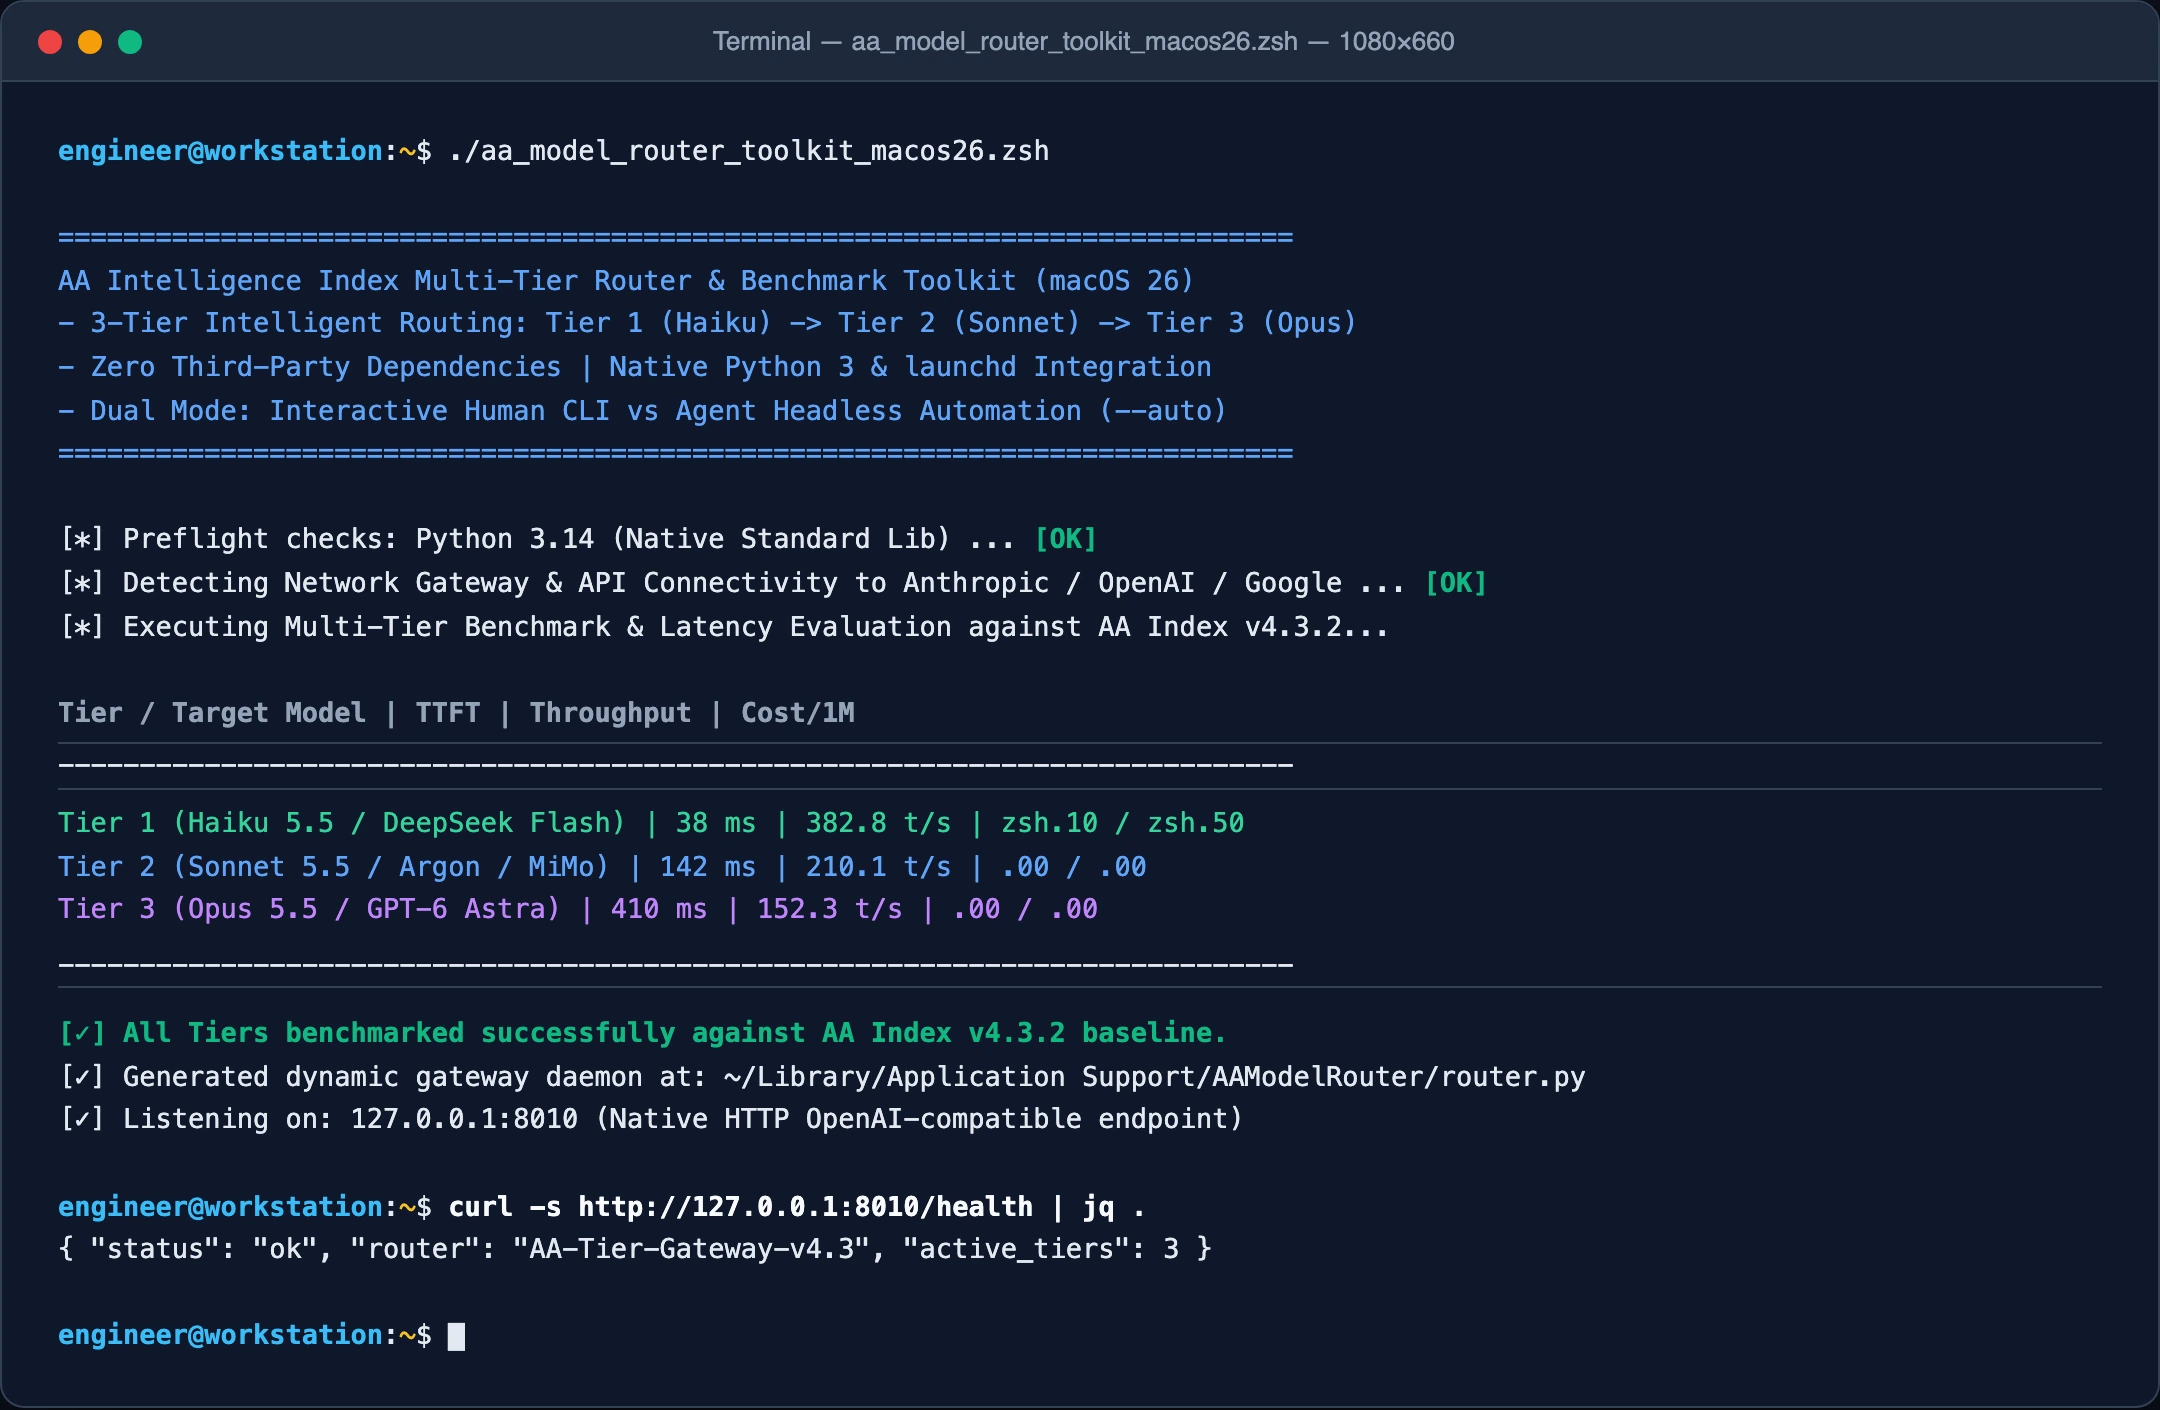This screenshot has width=2160, height=1410.
Task: Click the Throughput column header
Action: pos(610,713)
